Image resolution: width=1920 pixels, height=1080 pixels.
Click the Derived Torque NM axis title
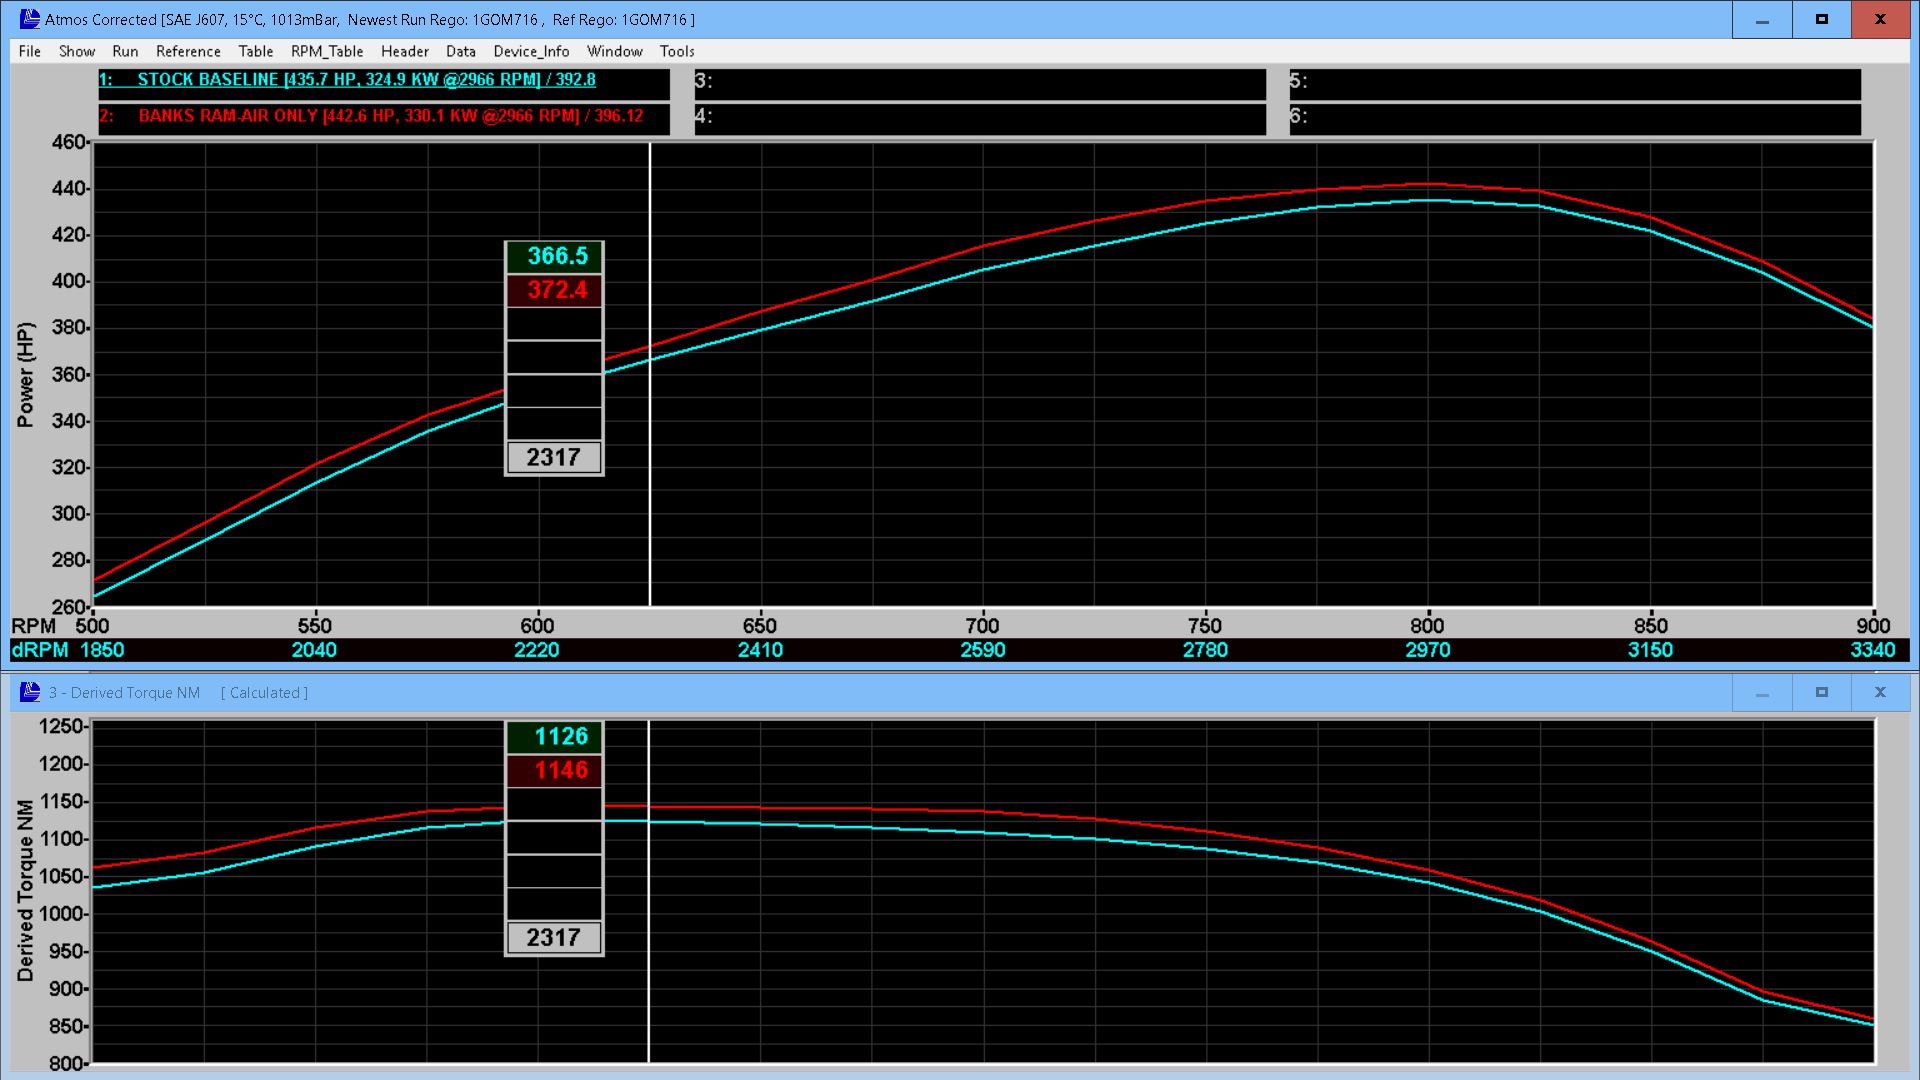click(x=25, y=890)
